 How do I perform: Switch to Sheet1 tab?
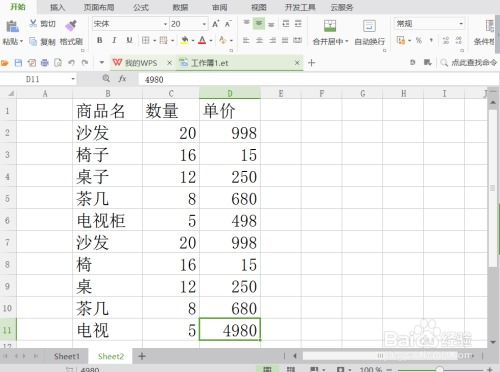click(67, 356)
